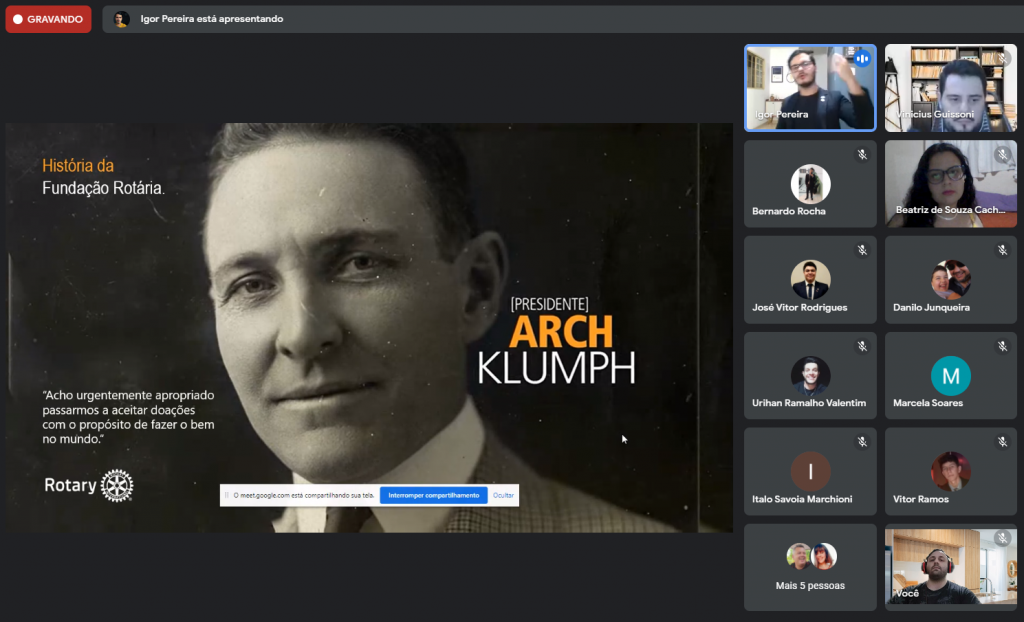Click the Arch Klumph presentation slide
1024x622 pixels.
(369, 327)
